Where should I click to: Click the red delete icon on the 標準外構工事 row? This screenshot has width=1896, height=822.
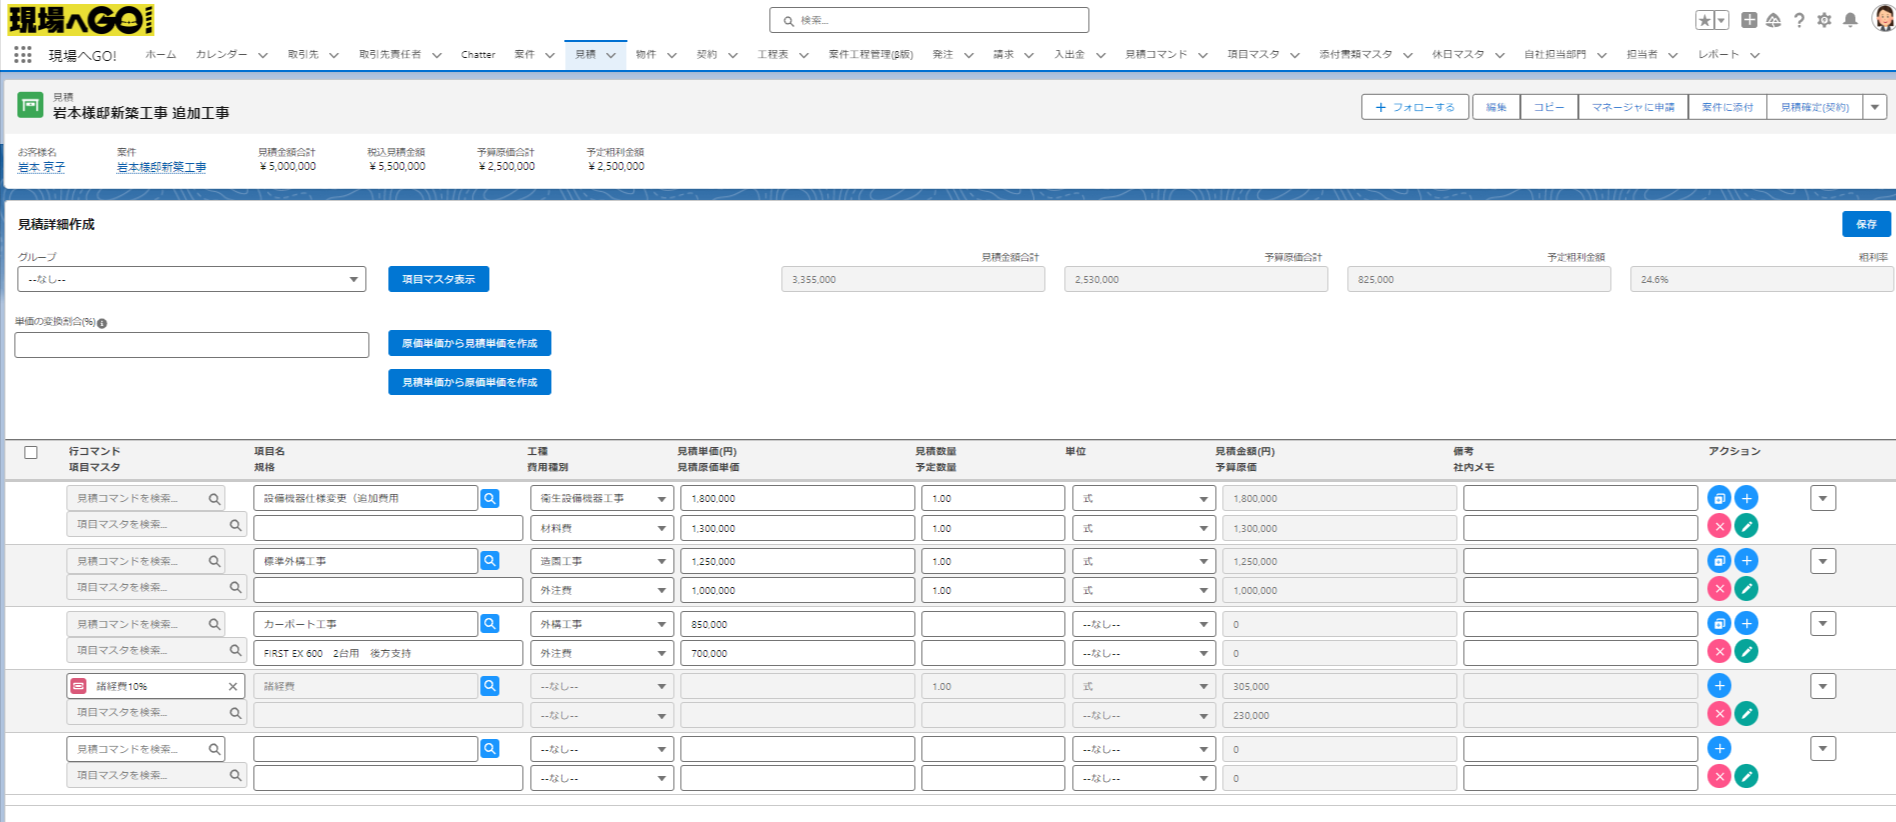pyautogui.click(x=1719, y=589)
